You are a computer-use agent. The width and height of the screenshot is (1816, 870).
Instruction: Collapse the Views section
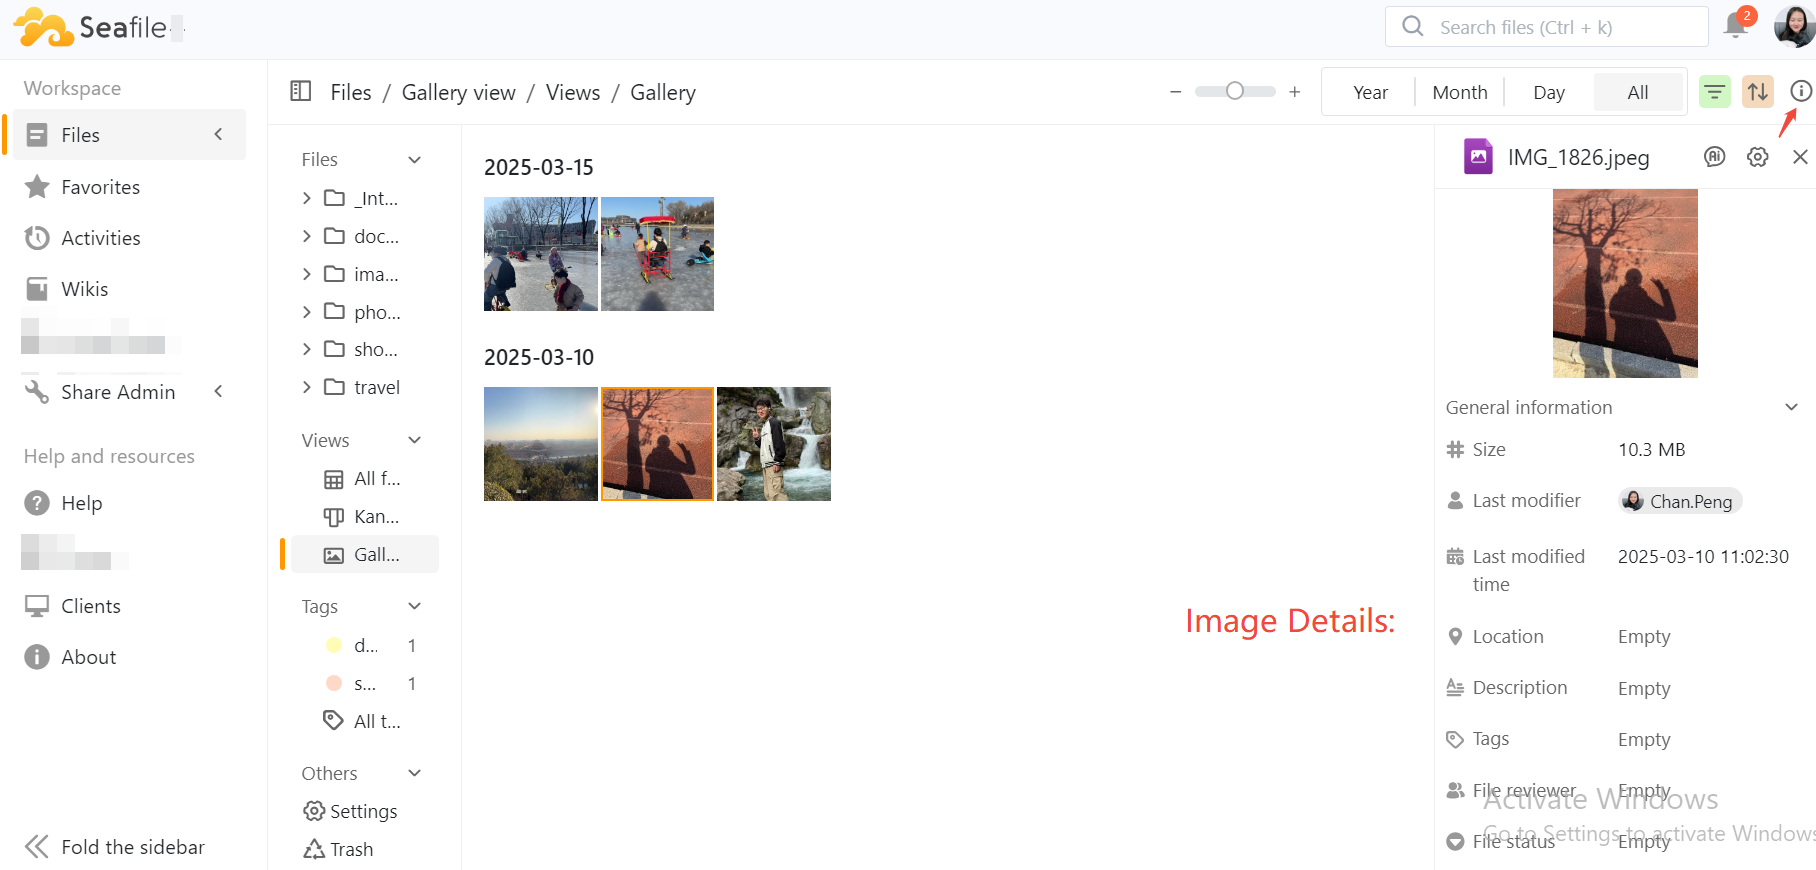[x=415, y=440]
